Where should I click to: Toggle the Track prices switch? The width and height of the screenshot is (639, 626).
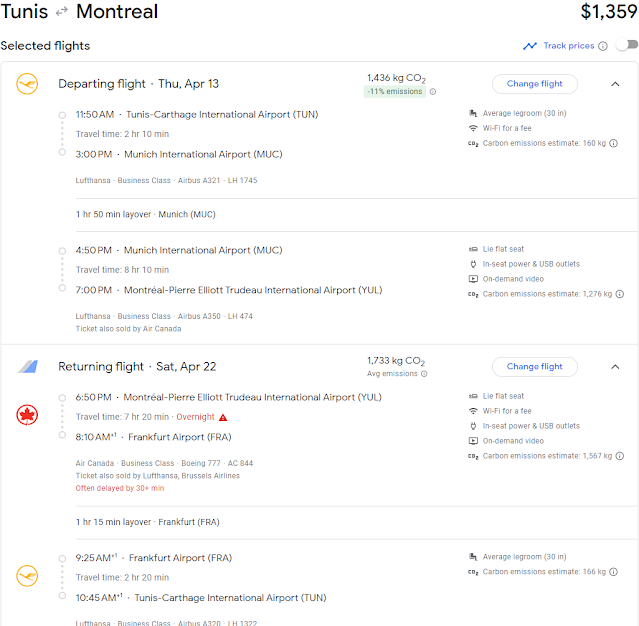coord(626,46)
